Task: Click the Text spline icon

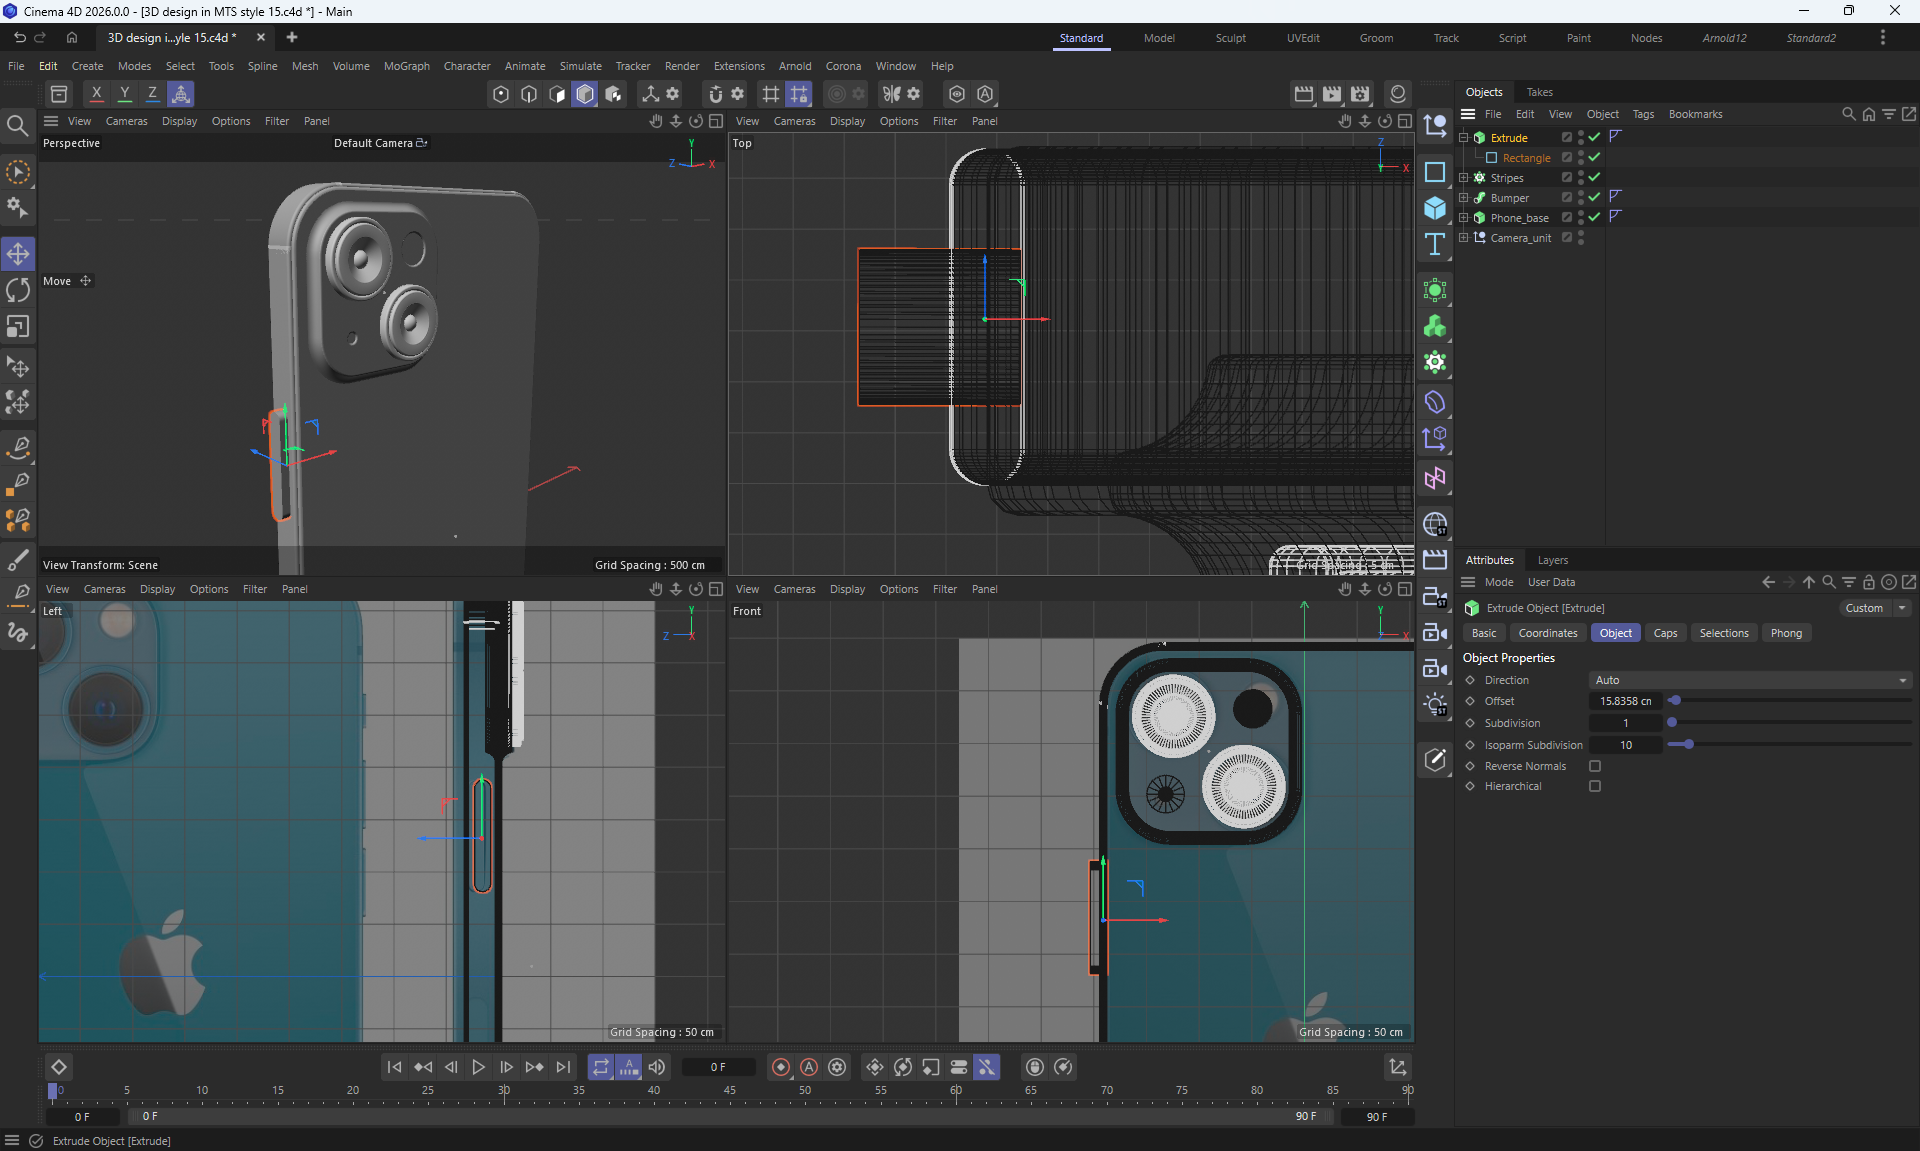Action: click(x=1435, y=244)
